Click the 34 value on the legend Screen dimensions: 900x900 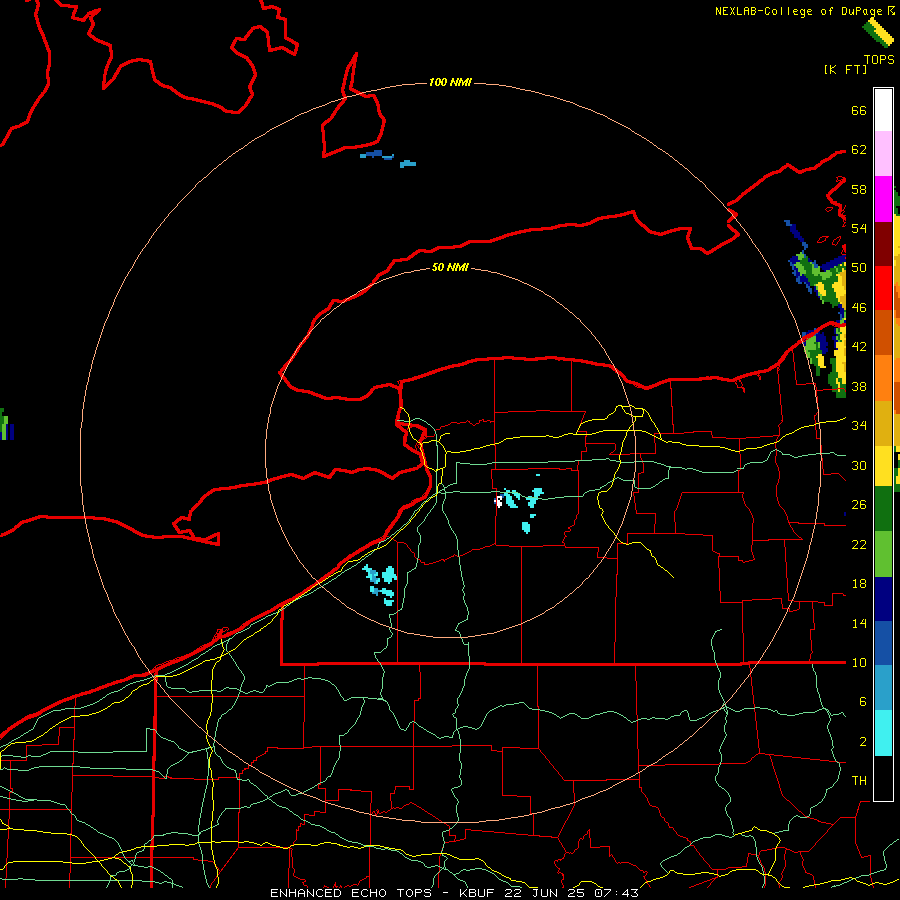(859, 426)
